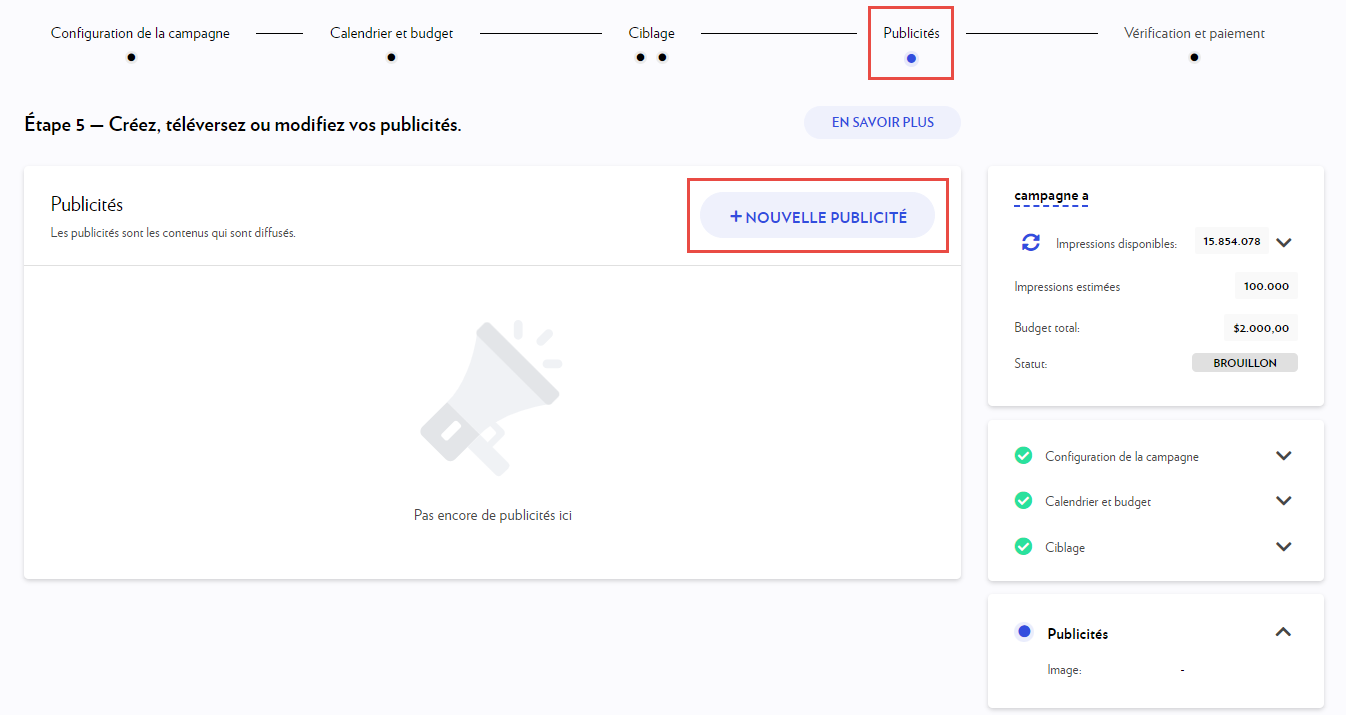Expand Configuration de la campagne summary section

tap(1284, 456)
